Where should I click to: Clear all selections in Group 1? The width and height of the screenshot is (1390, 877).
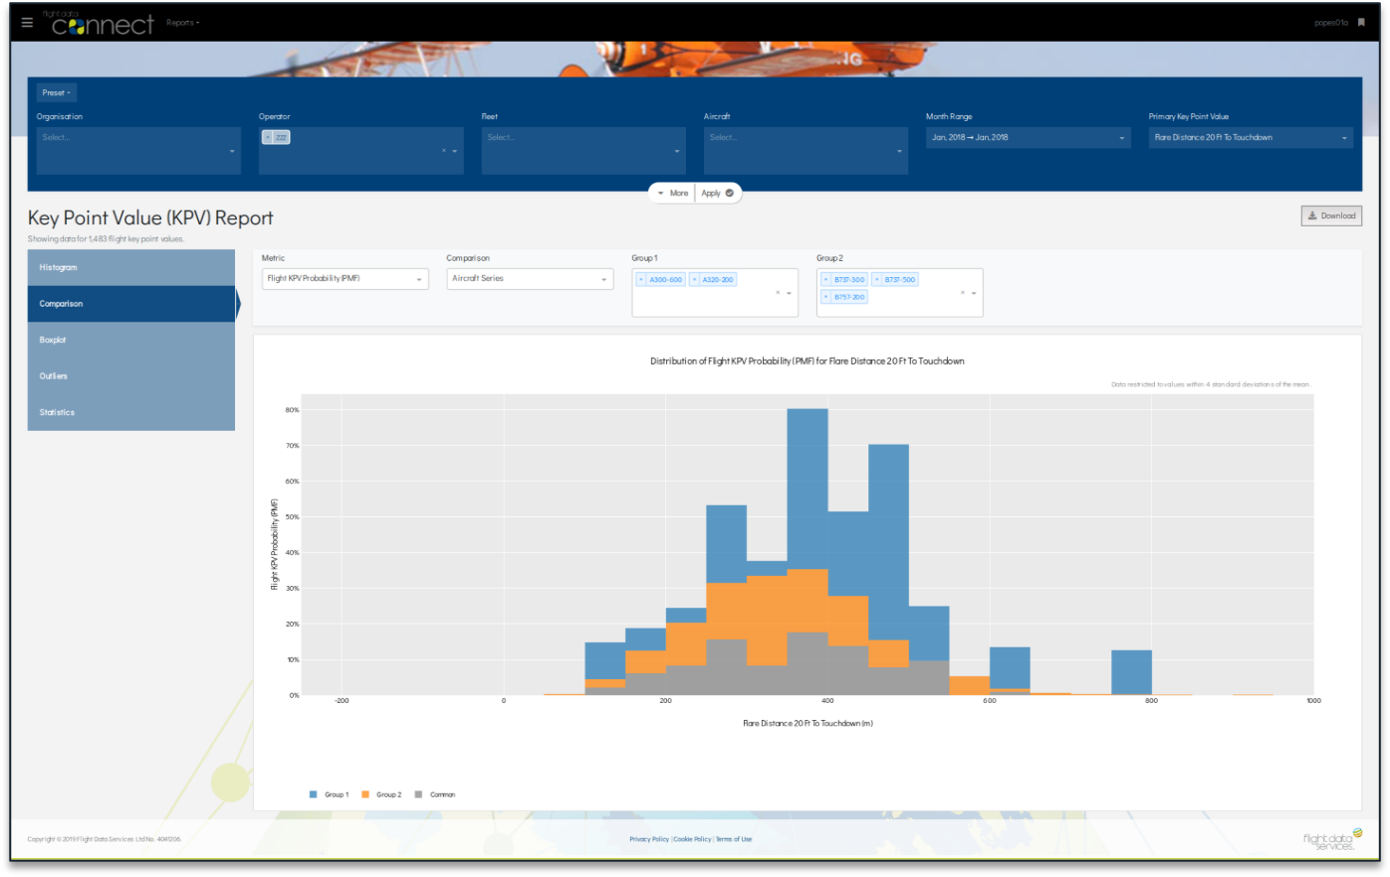[x=777, y=293]
